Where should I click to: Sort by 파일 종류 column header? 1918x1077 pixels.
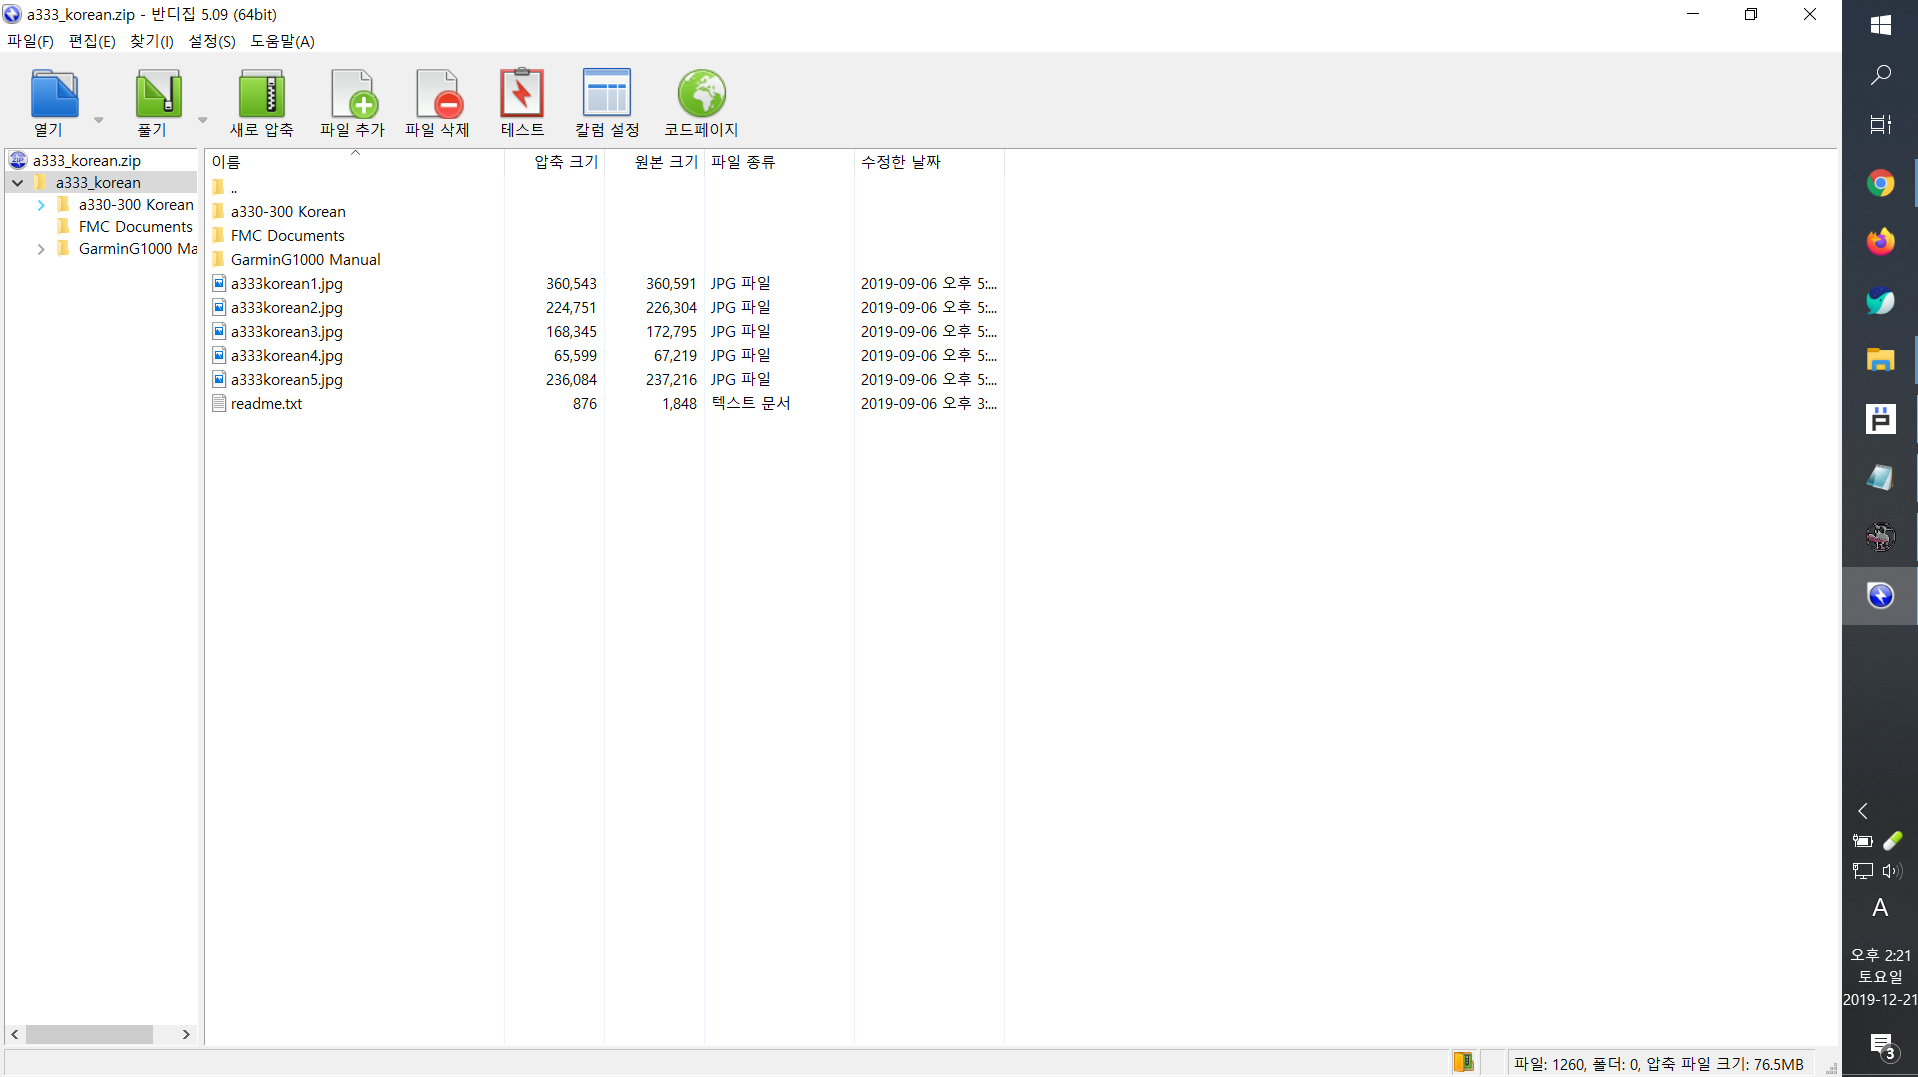click(779, 161)
